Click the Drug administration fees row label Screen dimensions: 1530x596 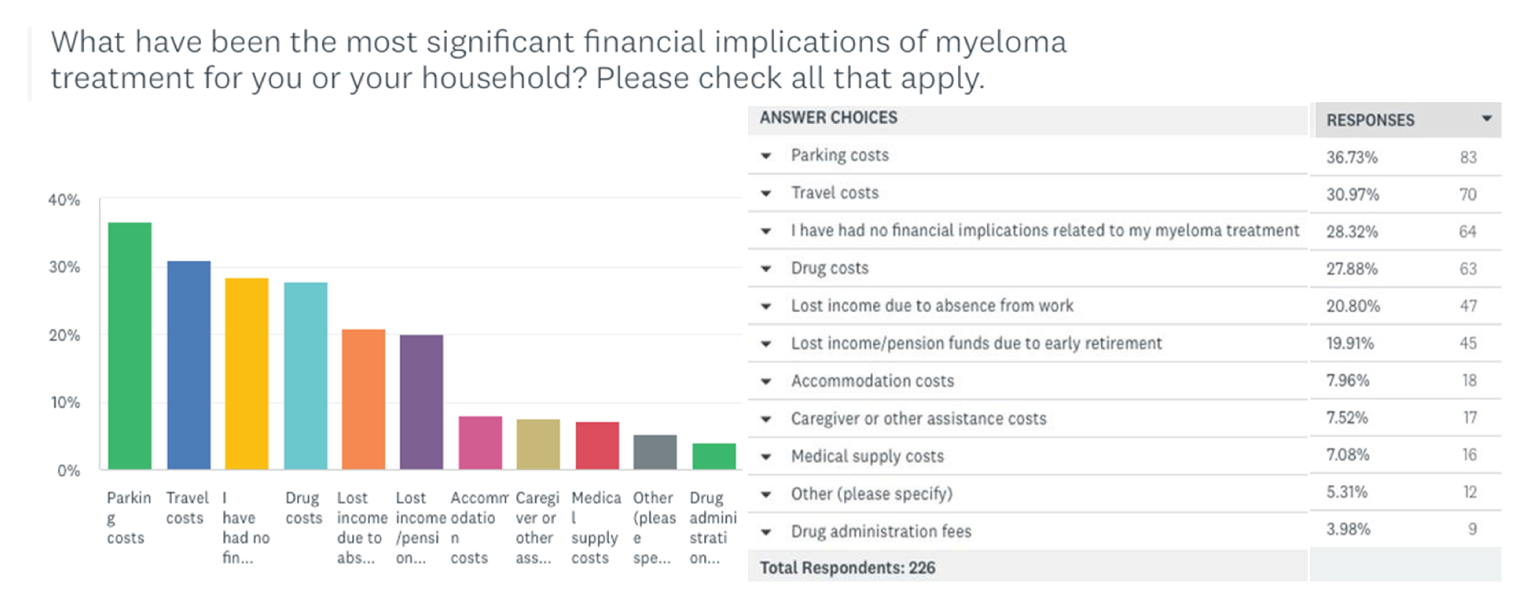click(x=881, y=531)
